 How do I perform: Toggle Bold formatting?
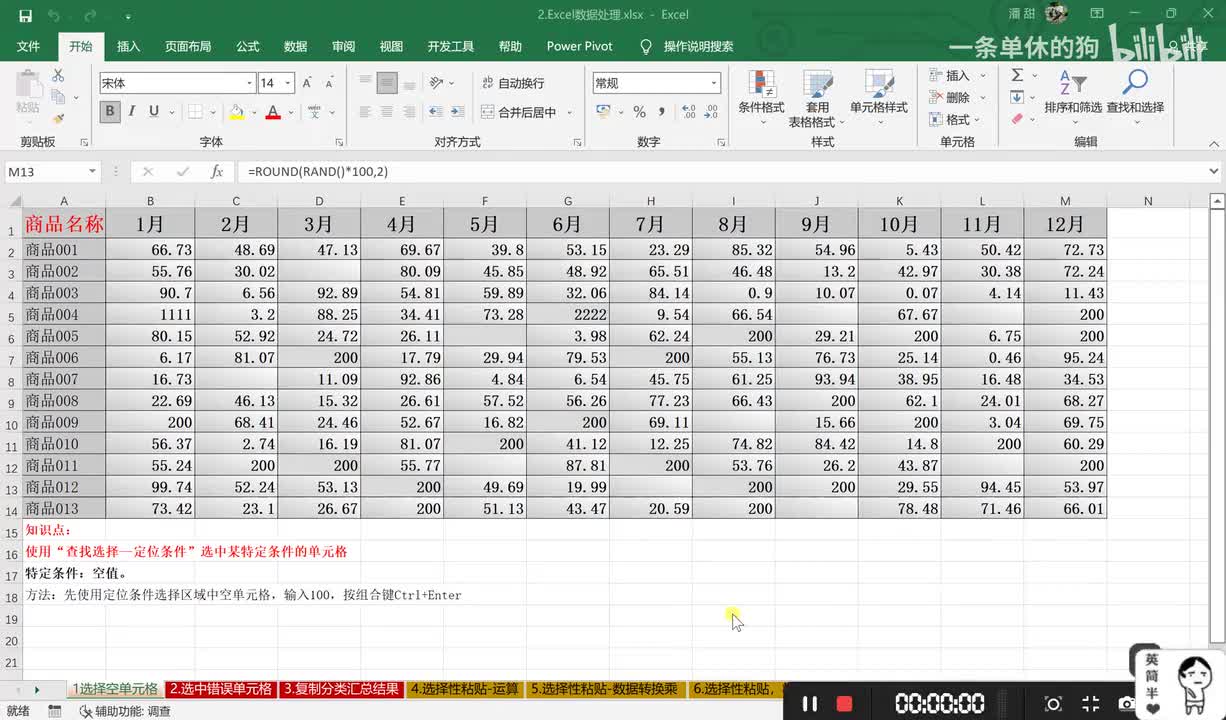tap(110, 112)
